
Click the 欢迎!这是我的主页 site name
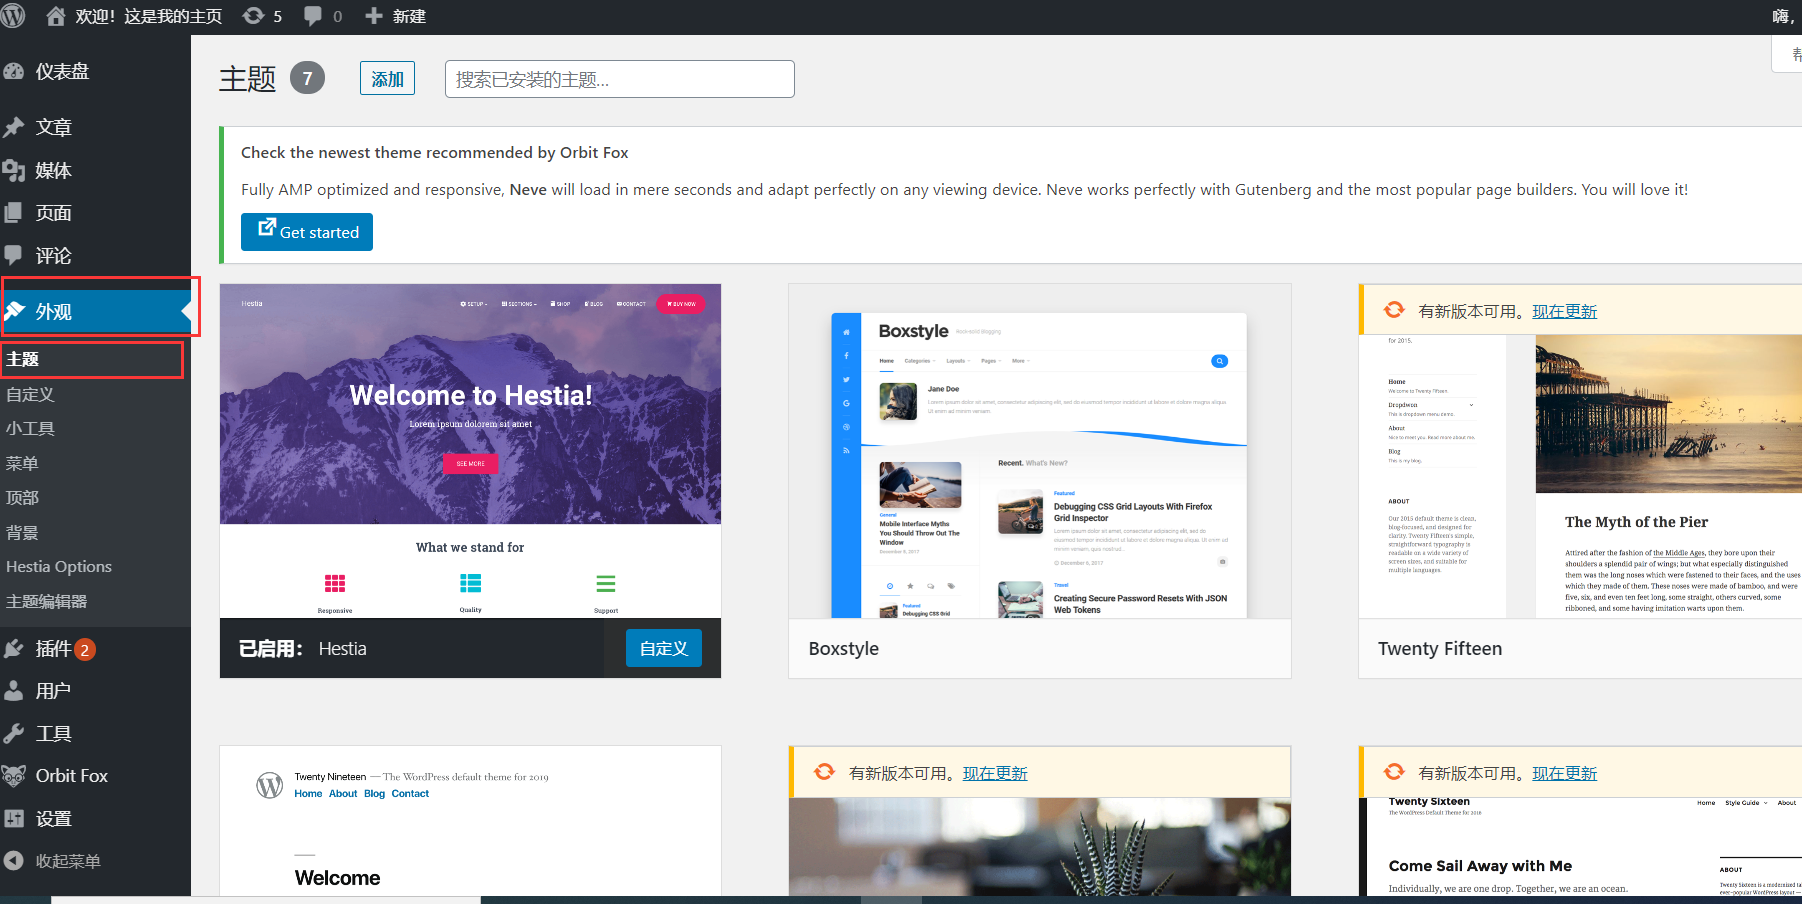(x=148, y=16)
